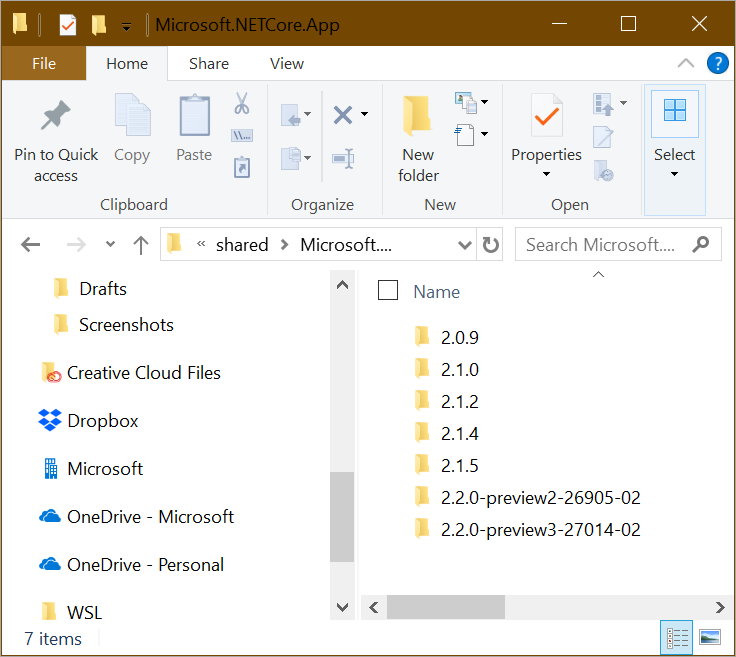Click the shared breadcrumb in address bar
736x657 pixels.
242,244
